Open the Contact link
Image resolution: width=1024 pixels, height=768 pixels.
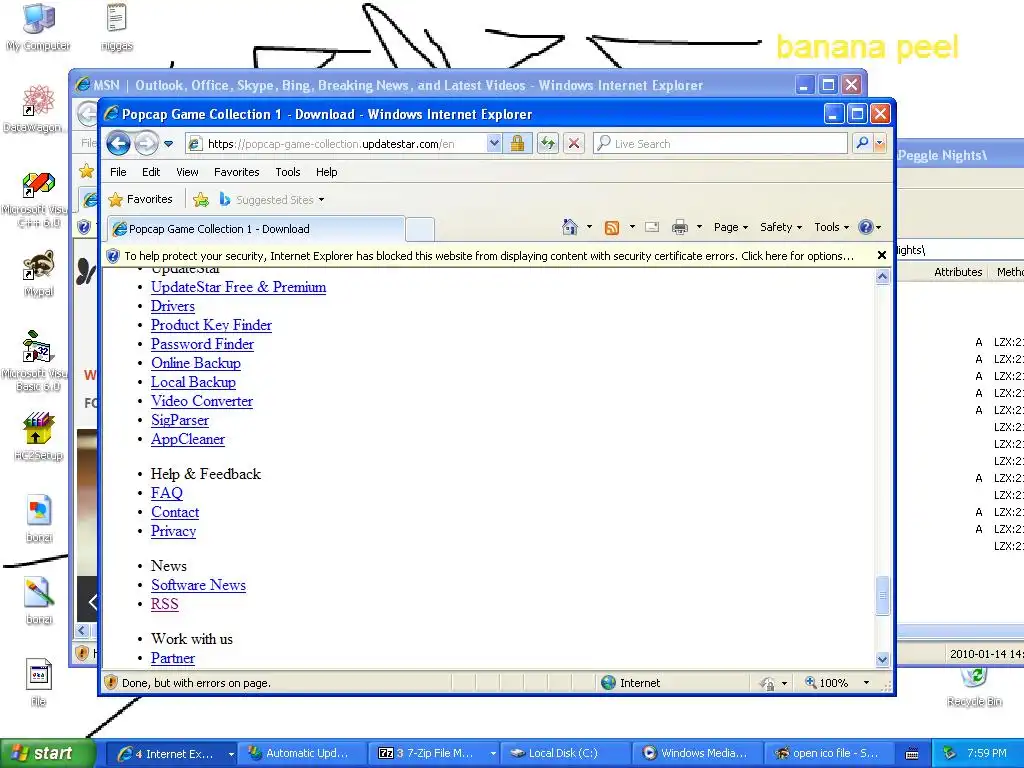coord(175,512)
